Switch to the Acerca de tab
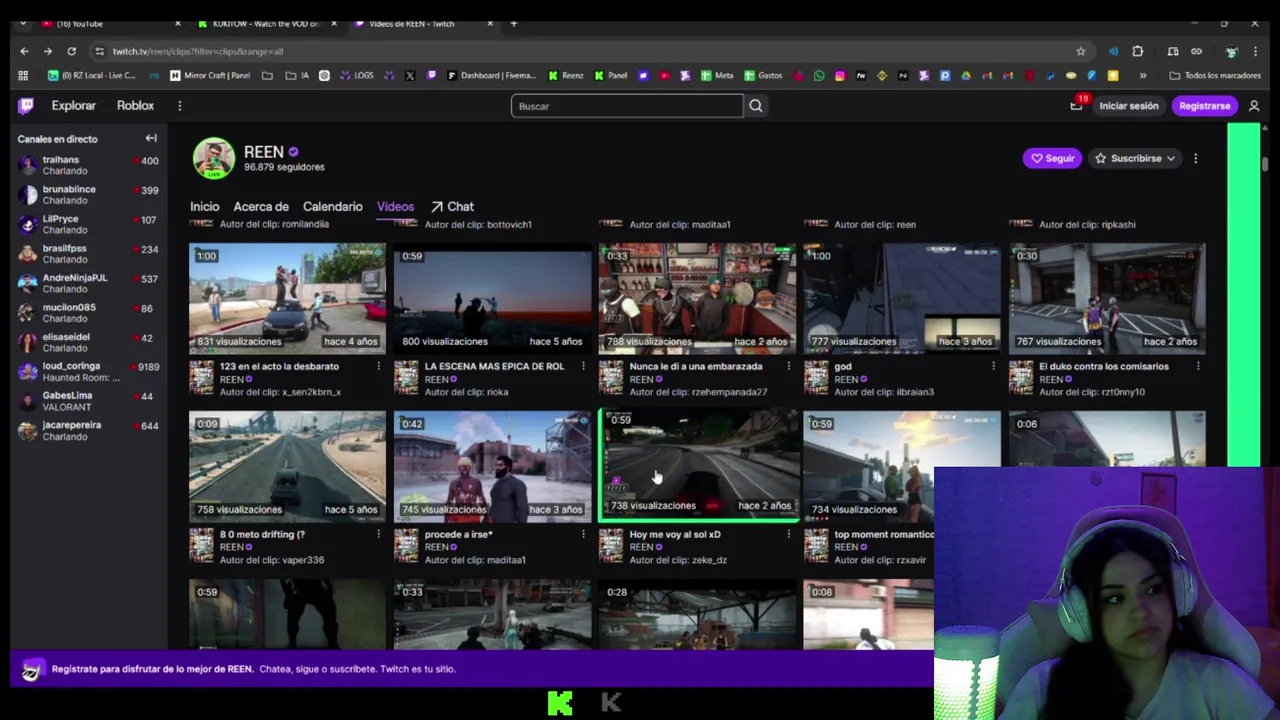Image resolution: width=1280 pixels, height=720 pixels. coord(261,206)
